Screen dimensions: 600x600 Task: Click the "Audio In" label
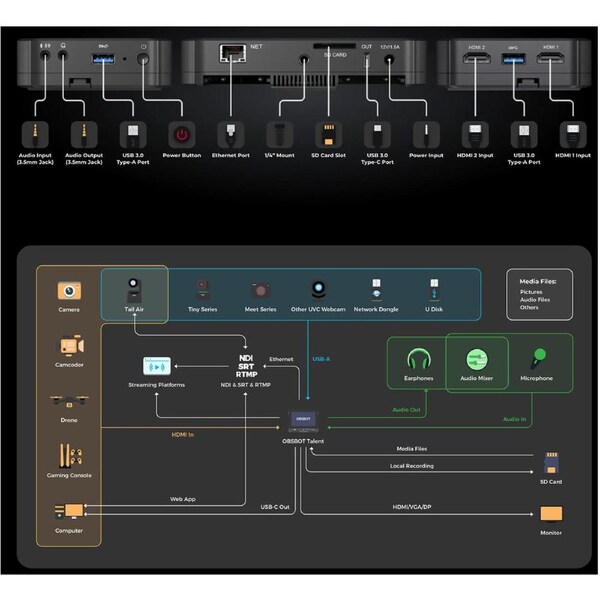click(x=515, y=419)
